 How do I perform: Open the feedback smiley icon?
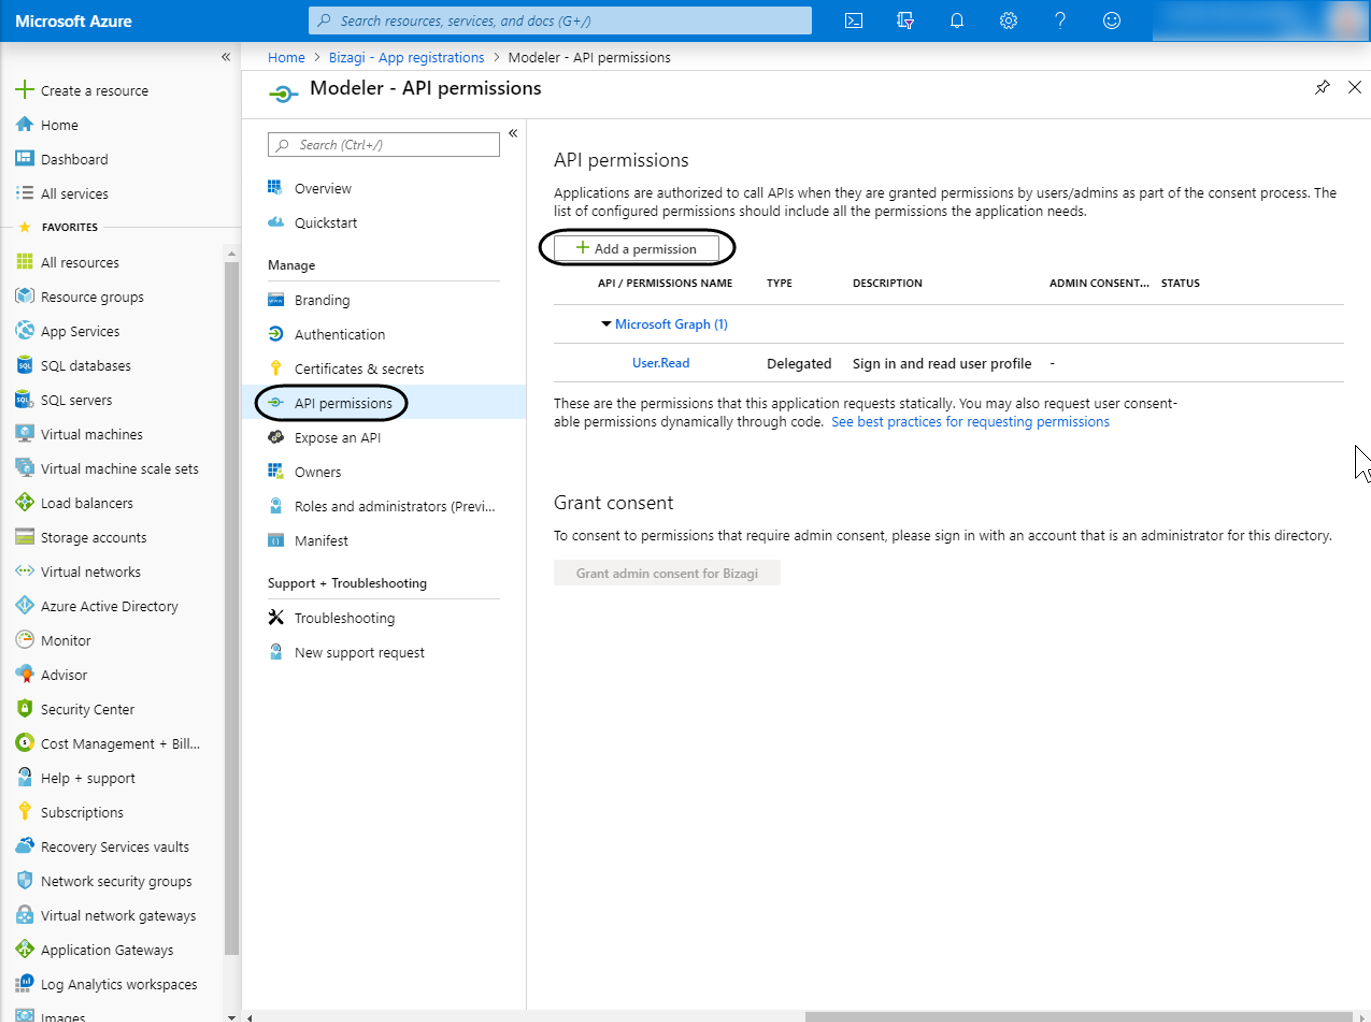[x=1111, y=20]
